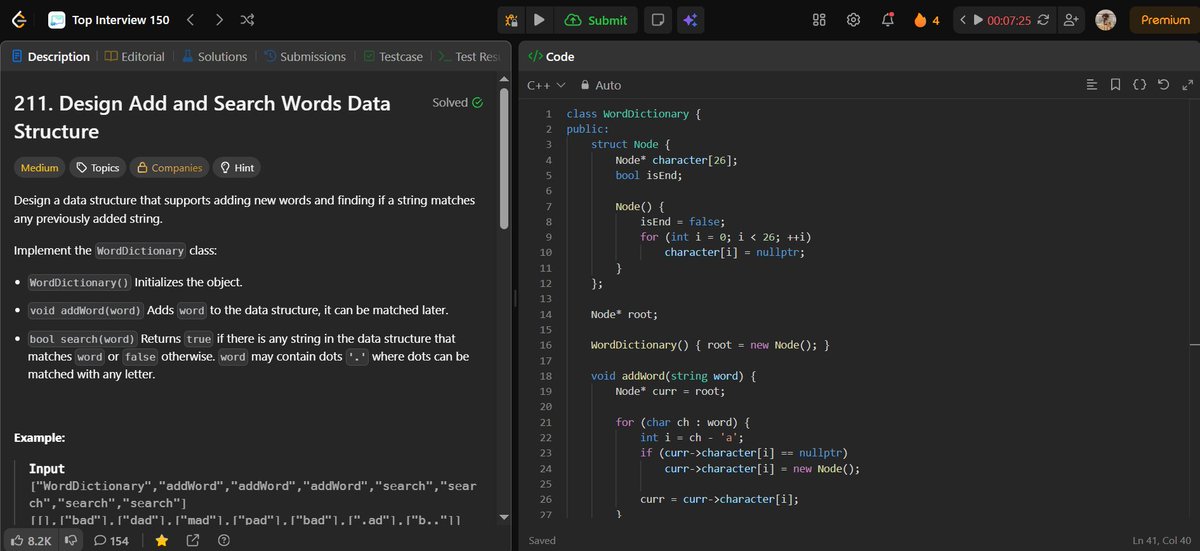Open the AI sparkle assistant
This screenshot has height=551, width=1200.
coord(688,20)
